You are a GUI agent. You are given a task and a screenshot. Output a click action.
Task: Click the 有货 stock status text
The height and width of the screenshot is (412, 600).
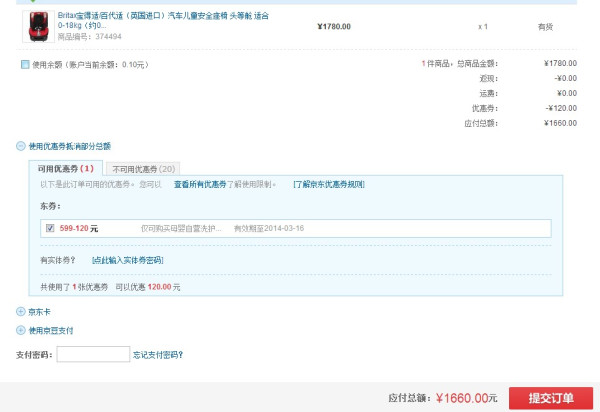(545, 27)
